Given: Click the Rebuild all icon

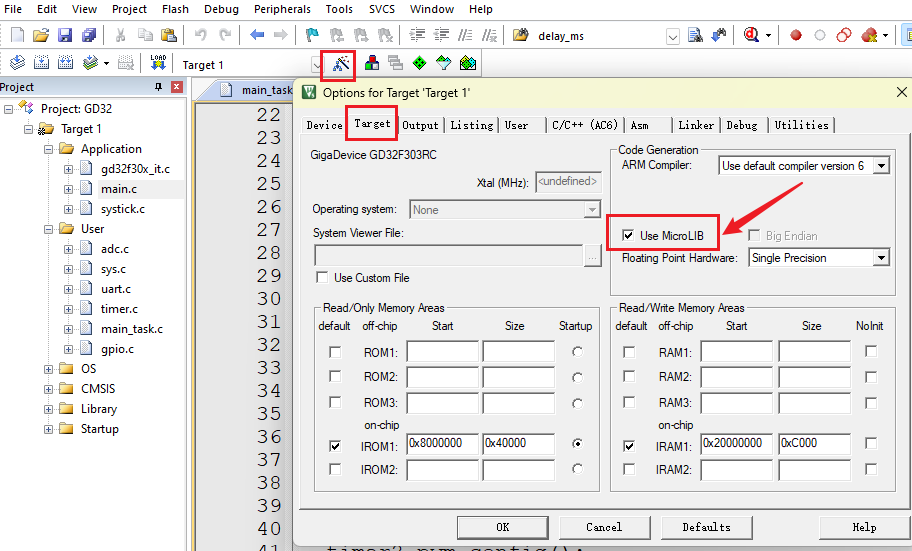Looking at the screenshot, I should point(65,63).
